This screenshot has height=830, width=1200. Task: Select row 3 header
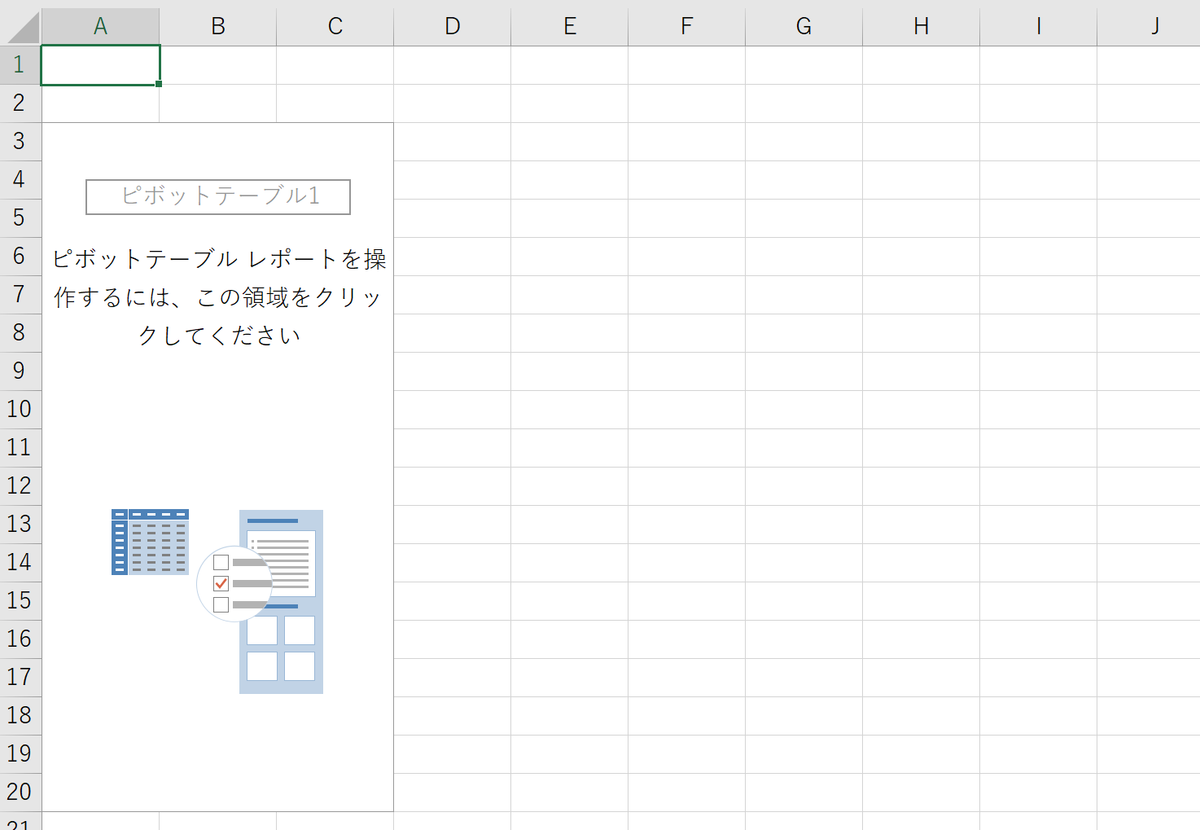coord(20,141)
